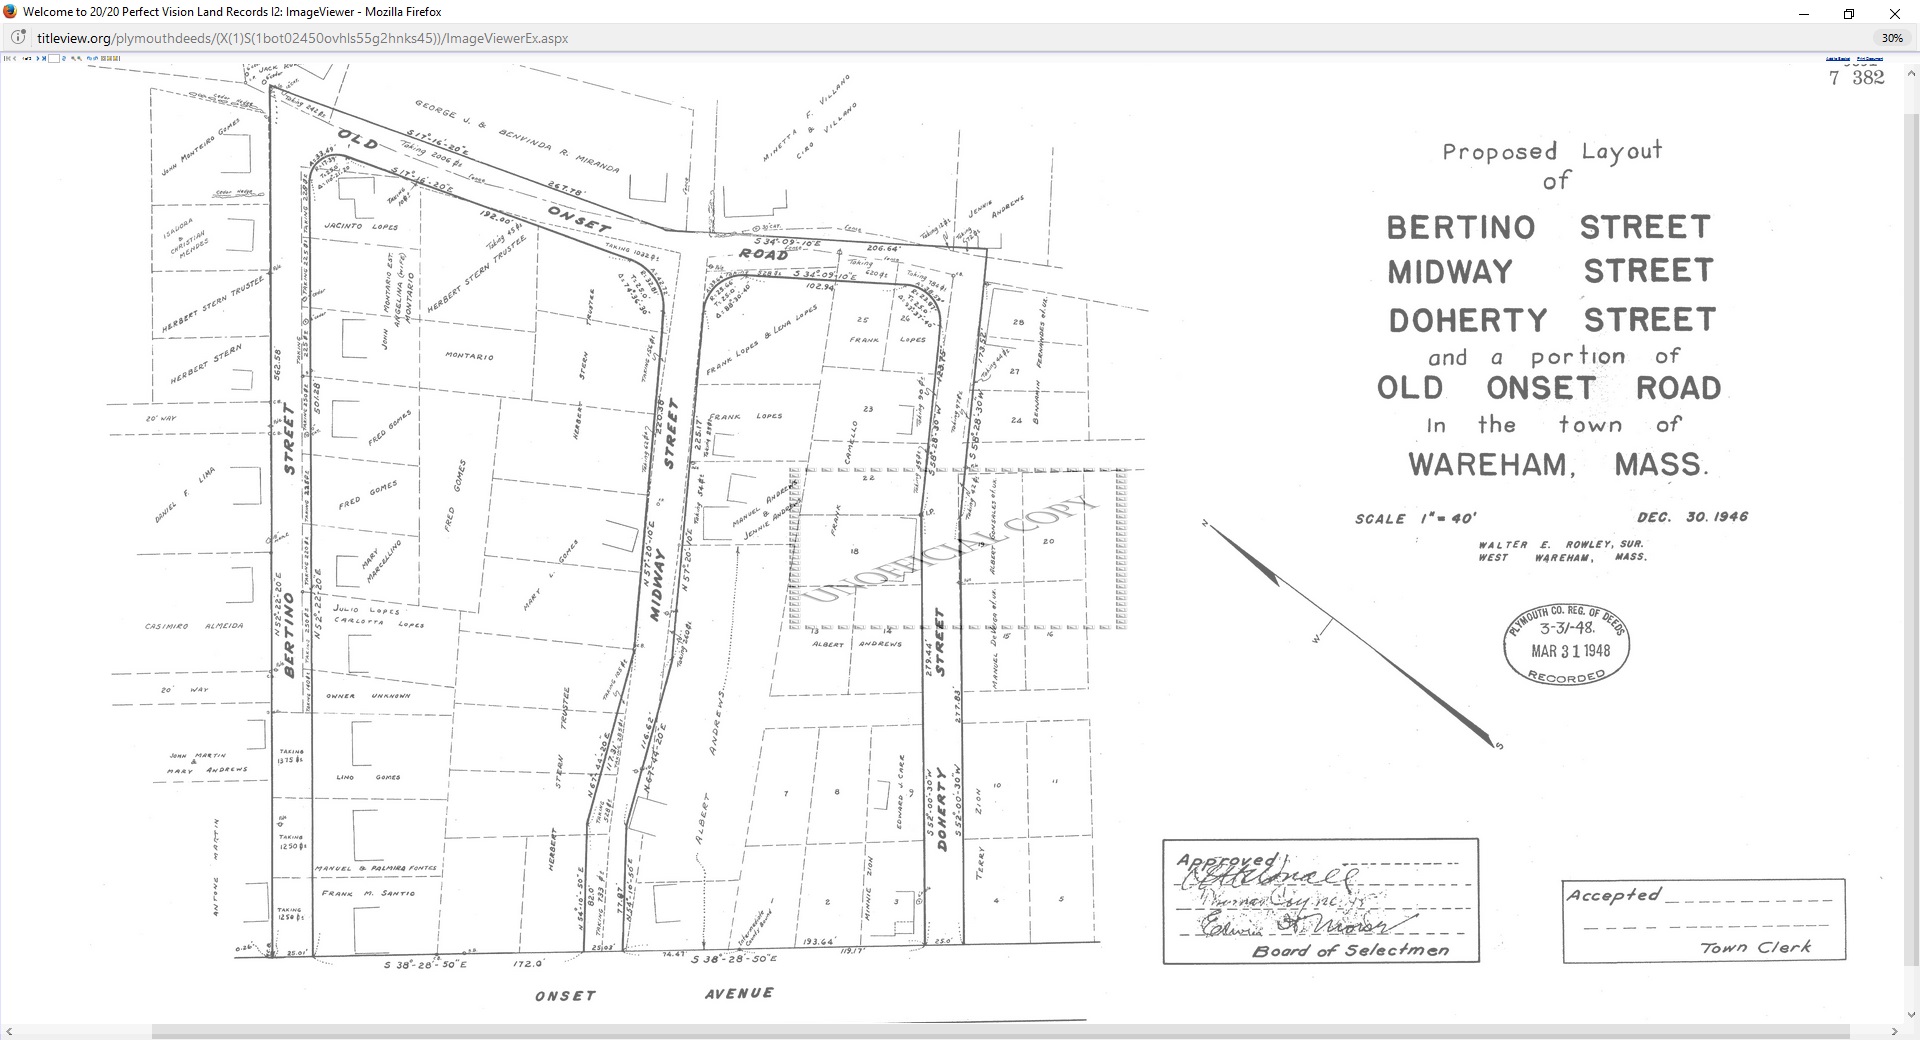1920x1040 pixels.
Task: Click the page number input box
Action: pos(55,59)
